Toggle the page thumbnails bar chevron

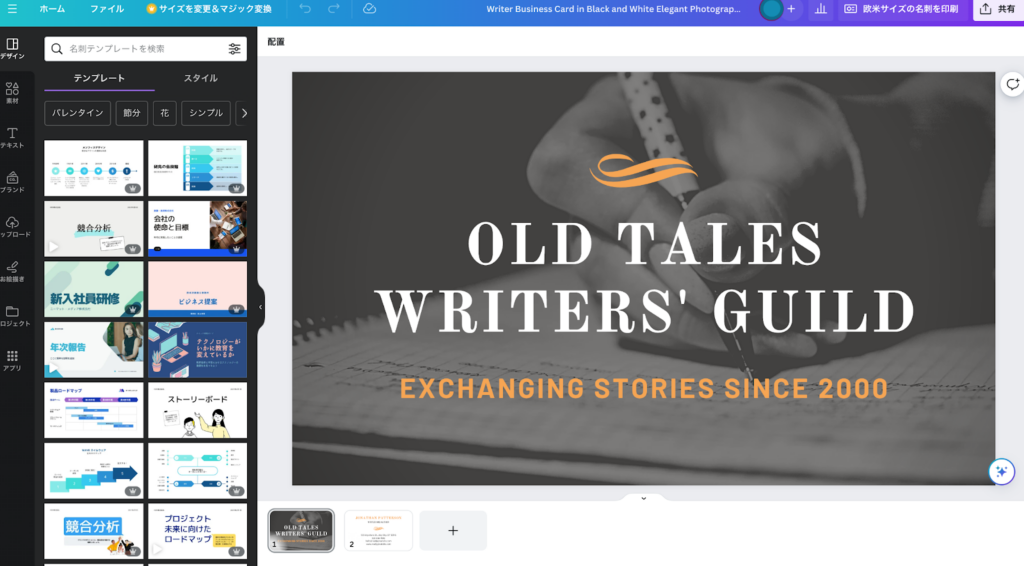(643, 498)
